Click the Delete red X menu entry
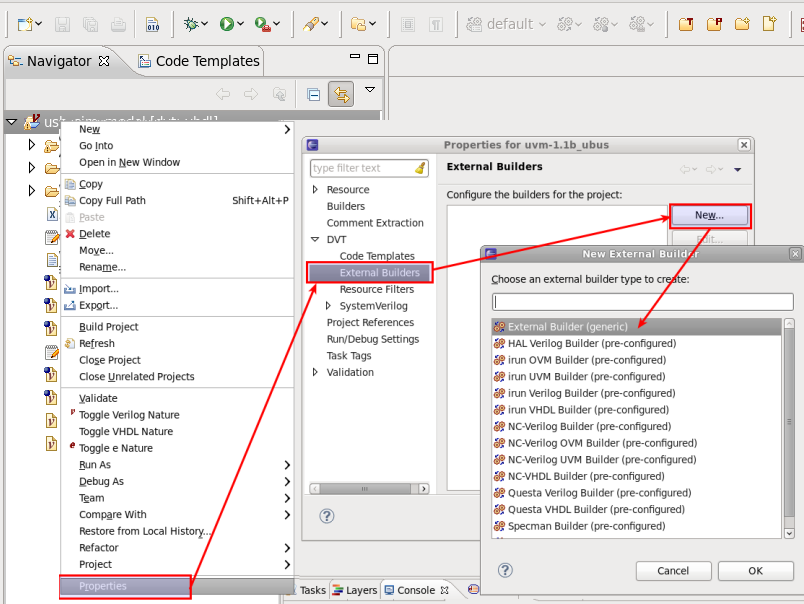Image resolution: width=804 pixels, height=604 pixels. [94, 234]
